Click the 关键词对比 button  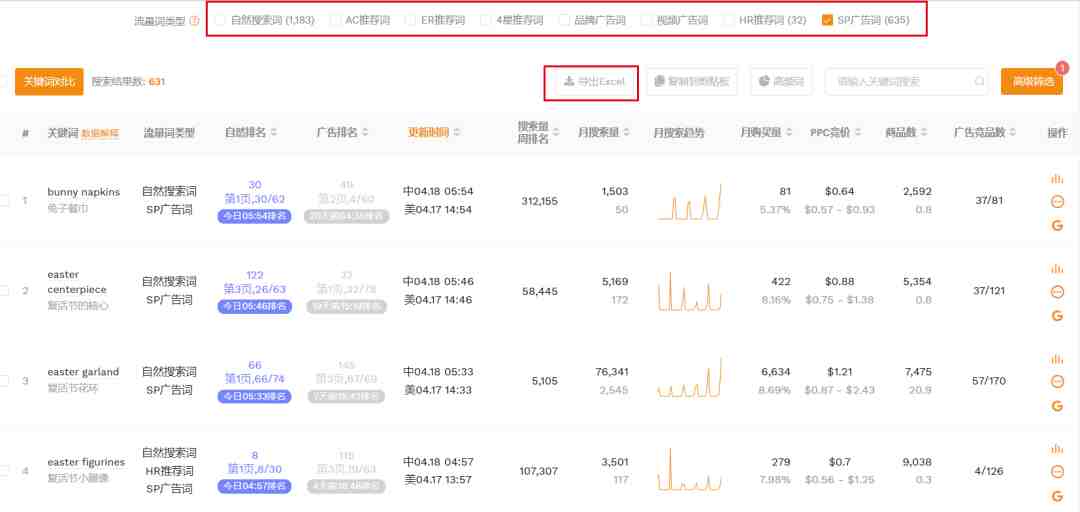pos(49,81)
